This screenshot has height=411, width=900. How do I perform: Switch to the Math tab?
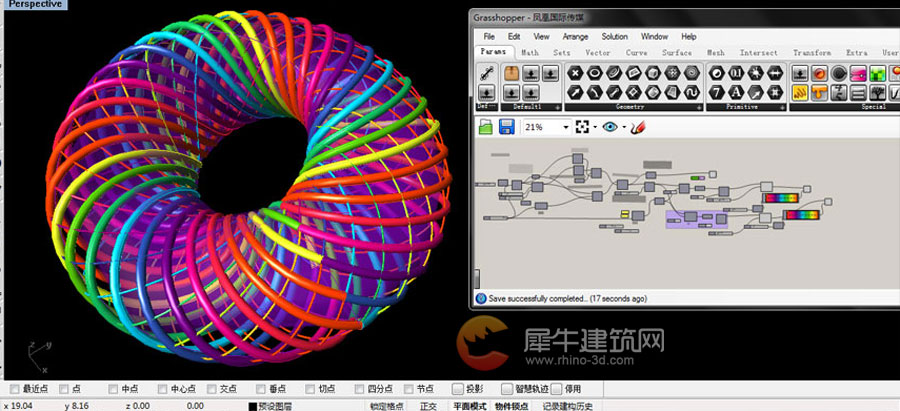coord(530,52)
